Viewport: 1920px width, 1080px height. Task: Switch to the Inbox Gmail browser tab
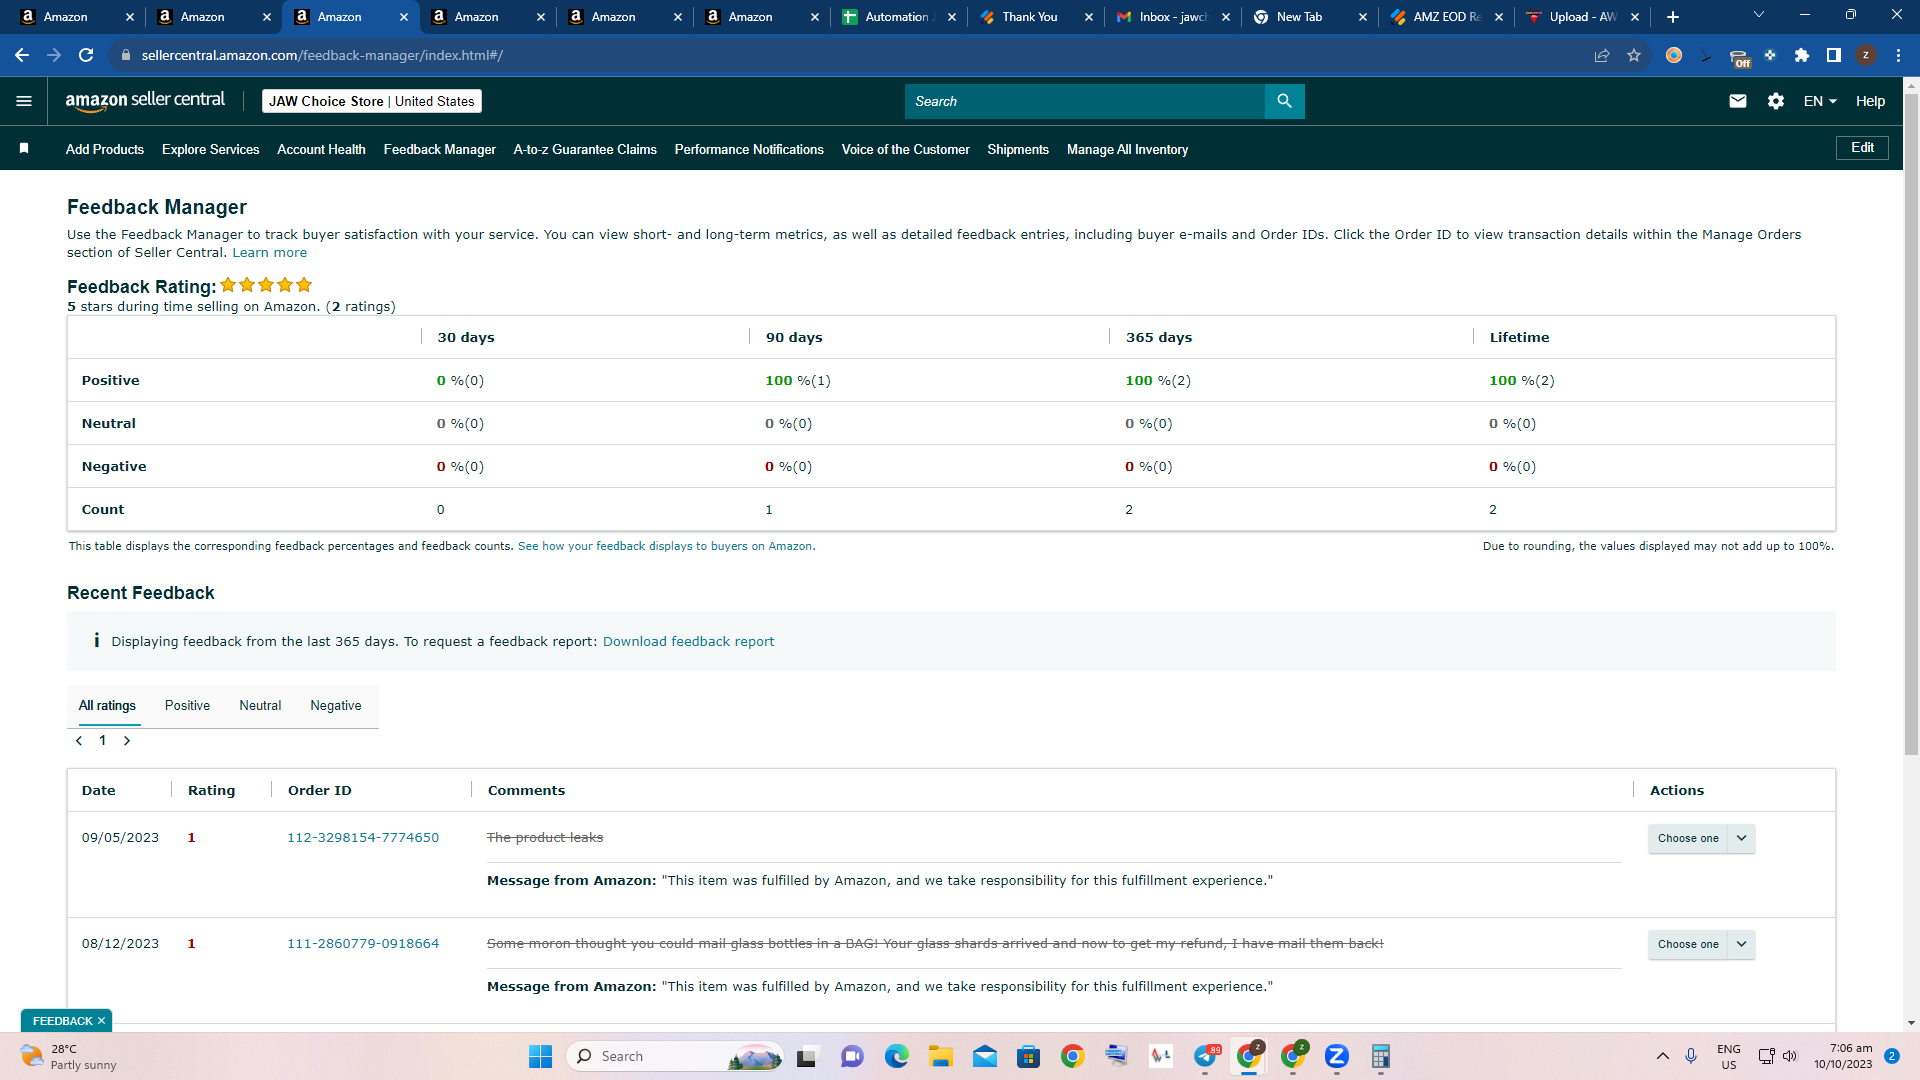(1173, 17)
